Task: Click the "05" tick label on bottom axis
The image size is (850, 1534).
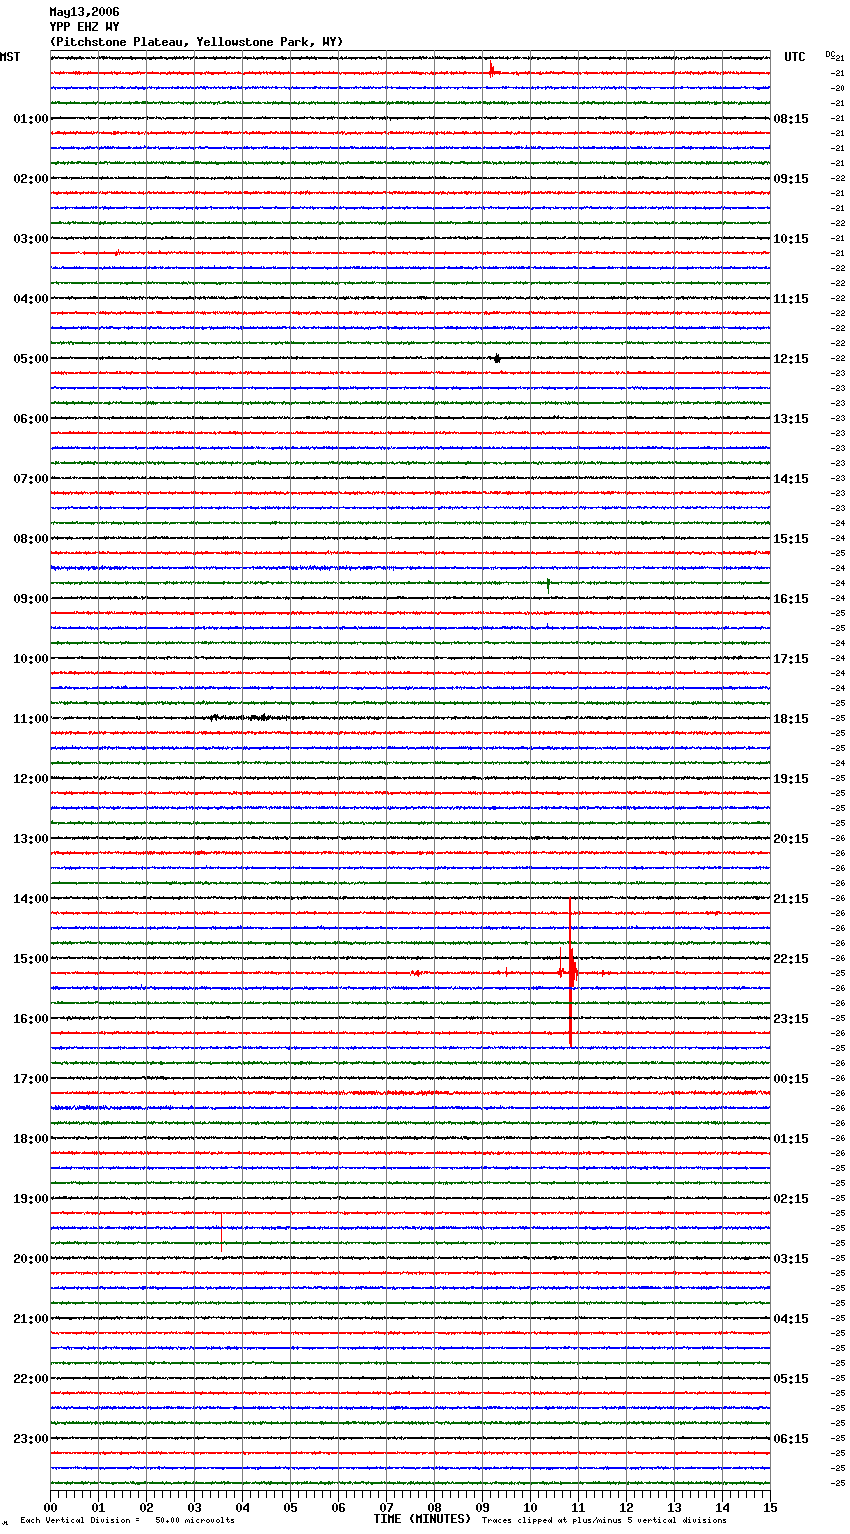Action: pyautogui.click(x=290, y=1507)
